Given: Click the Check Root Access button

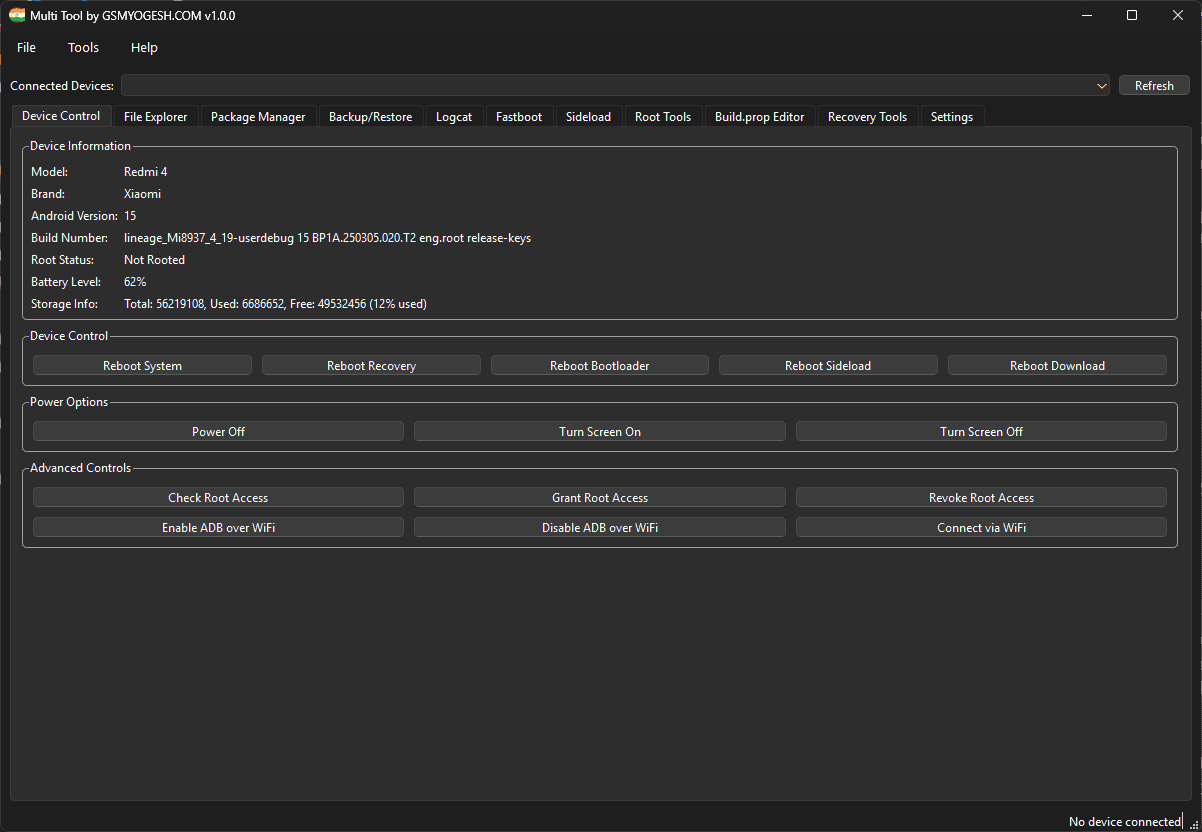Looking at the screenshot, I should 218,497.
